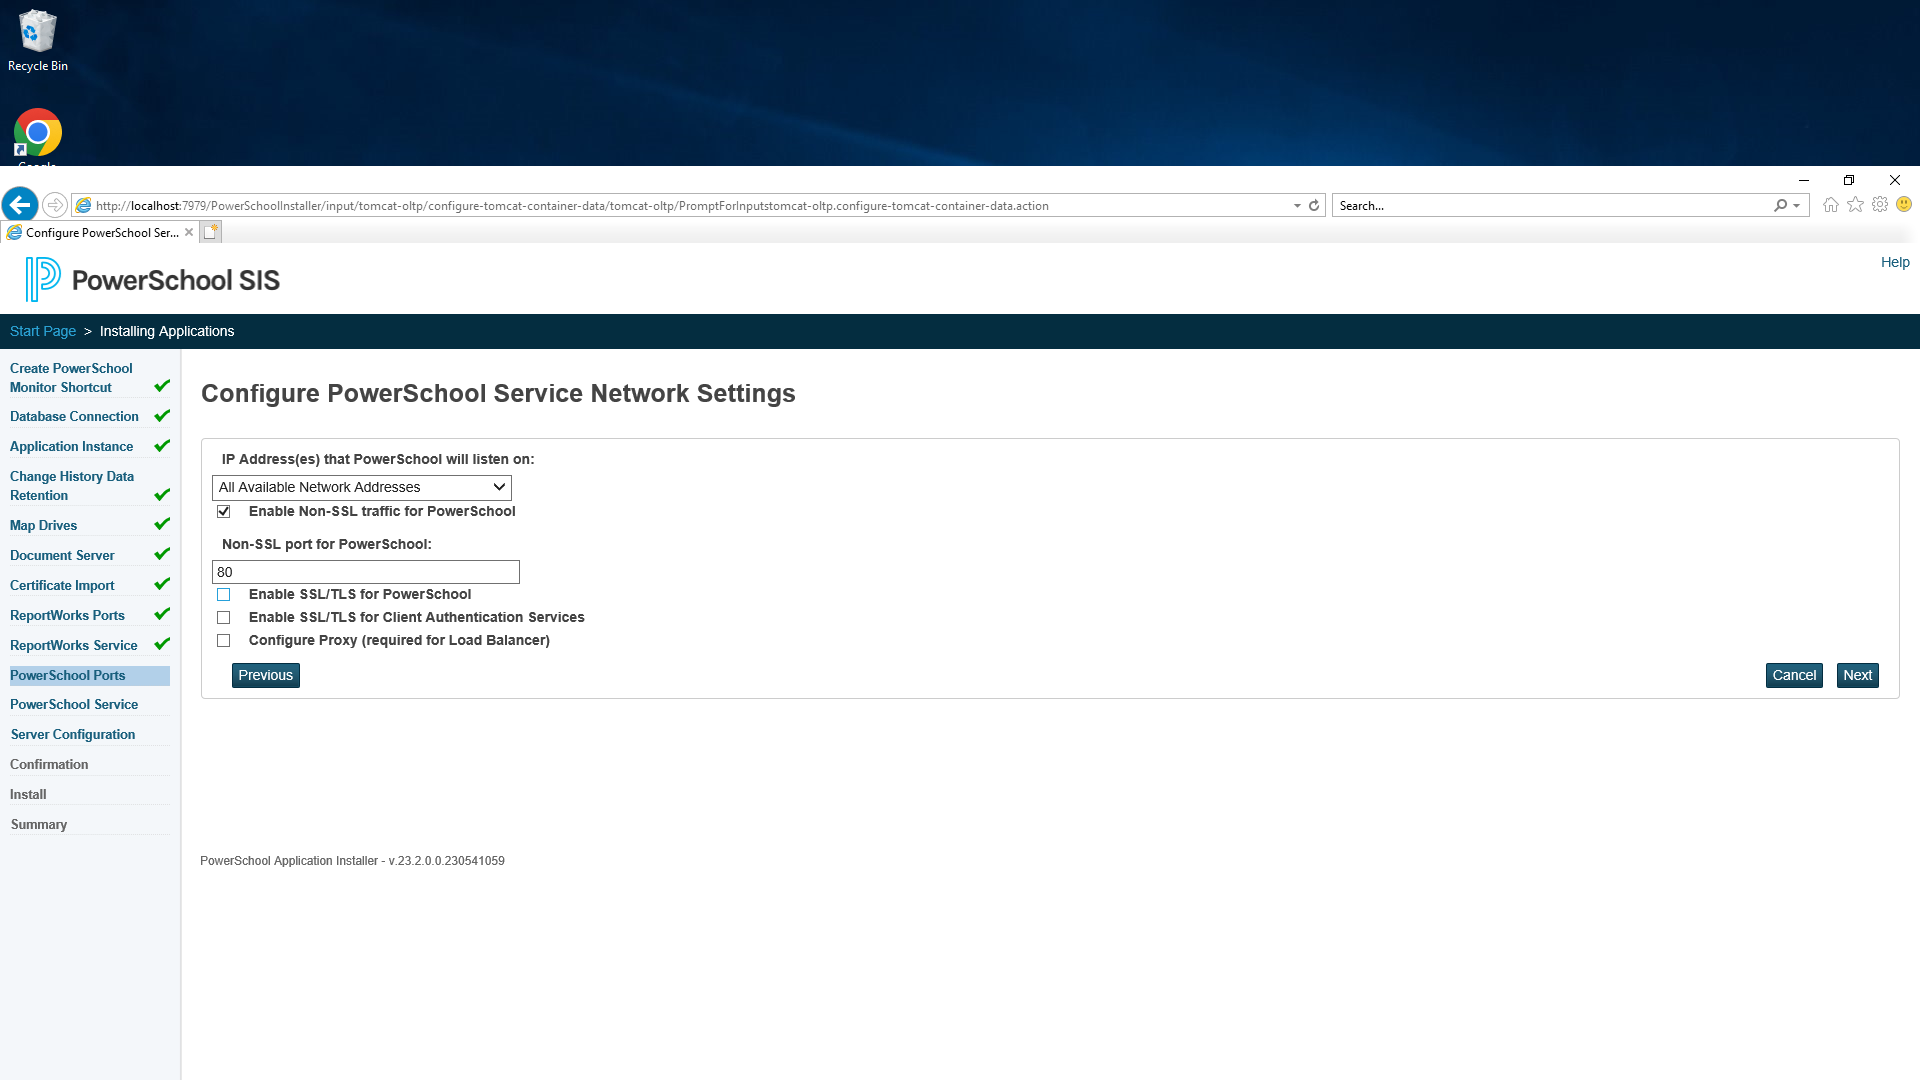Click the page icon in the address bar
The image size is (1920, 1080).
coord(84,205)
